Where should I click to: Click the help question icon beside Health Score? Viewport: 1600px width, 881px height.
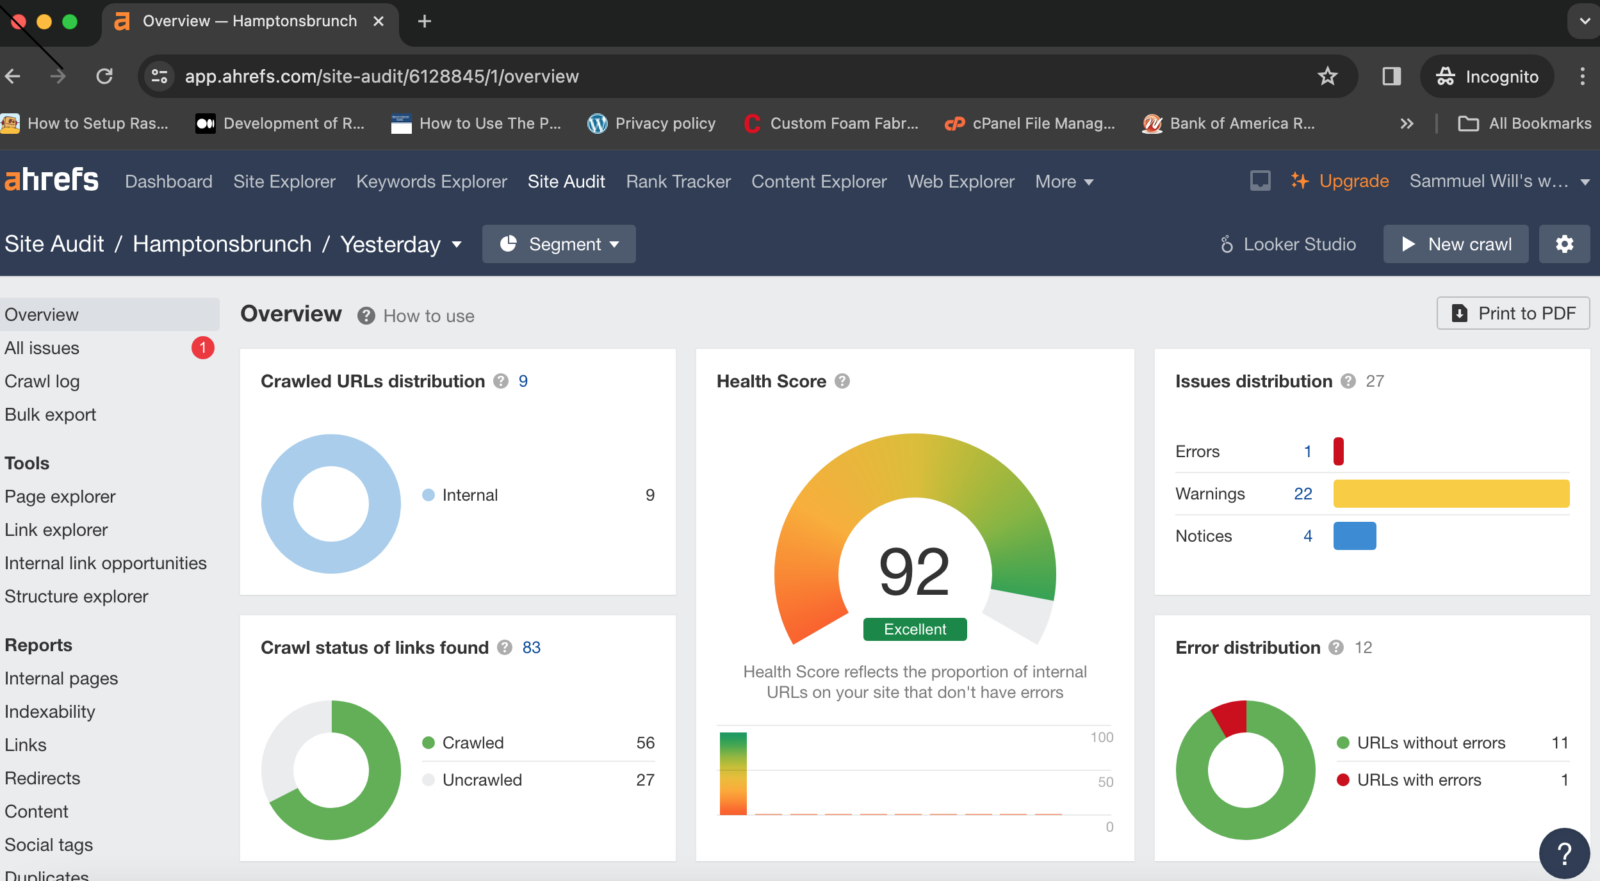pyautogui.click(x=842, y=381)
